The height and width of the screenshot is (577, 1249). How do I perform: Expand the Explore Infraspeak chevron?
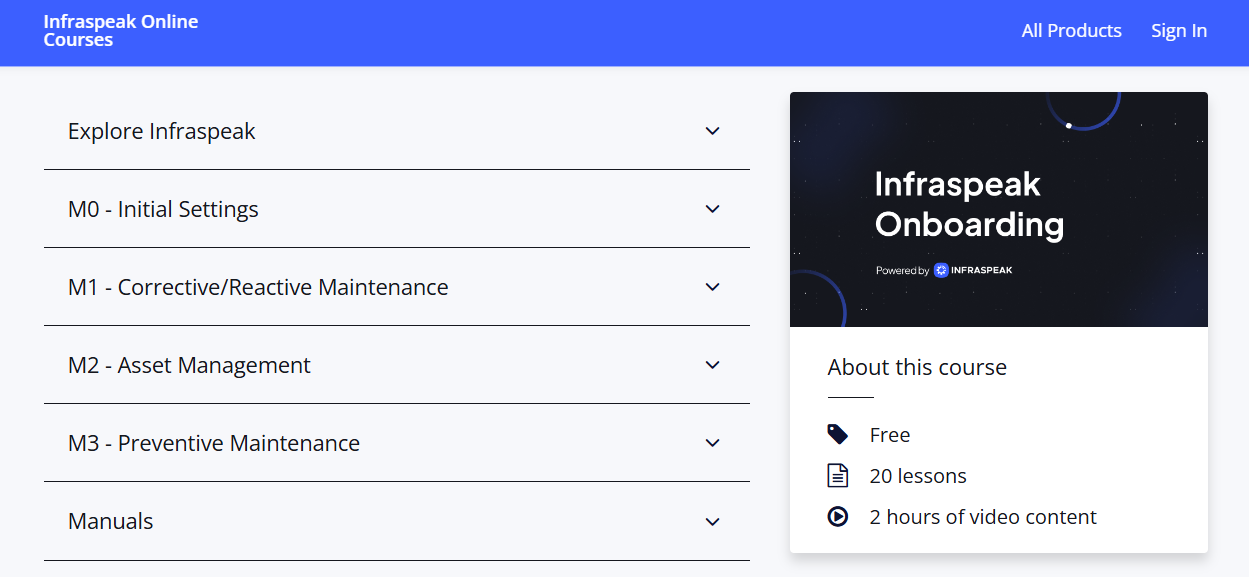[713, 131]
